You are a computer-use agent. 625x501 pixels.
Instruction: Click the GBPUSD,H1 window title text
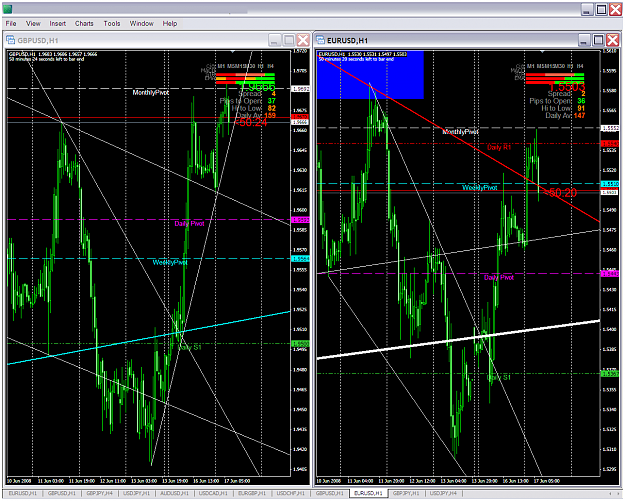38,40
